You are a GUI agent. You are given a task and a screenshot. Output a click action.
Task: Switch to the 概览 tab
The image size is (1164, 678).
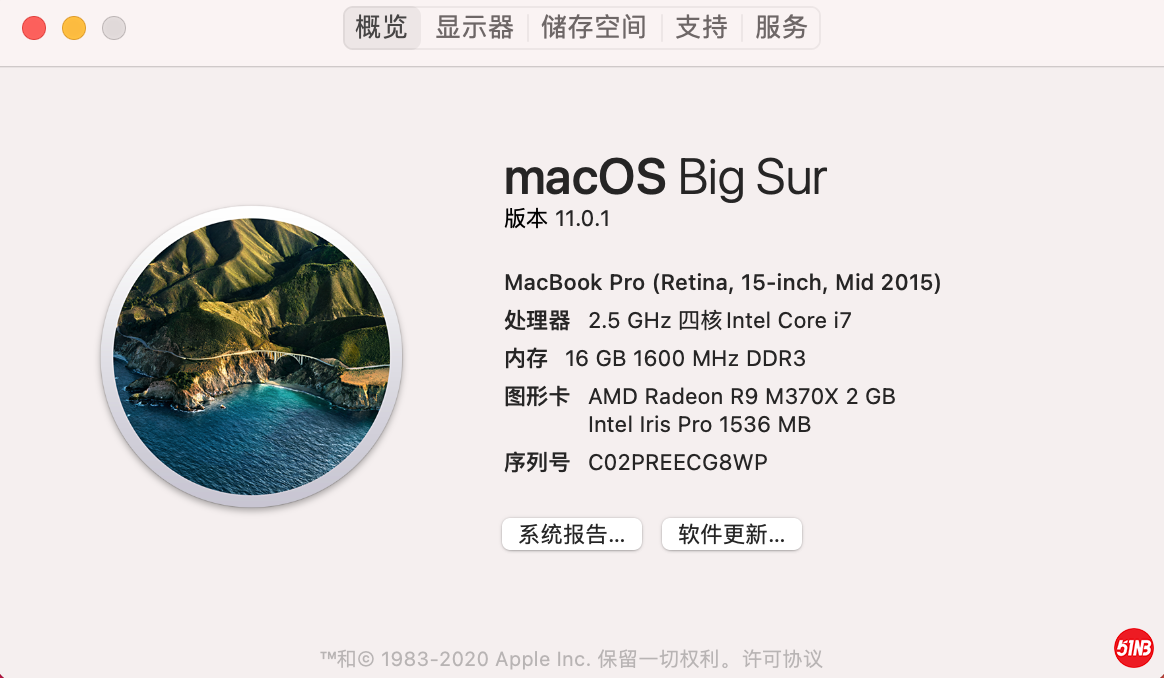382,28
